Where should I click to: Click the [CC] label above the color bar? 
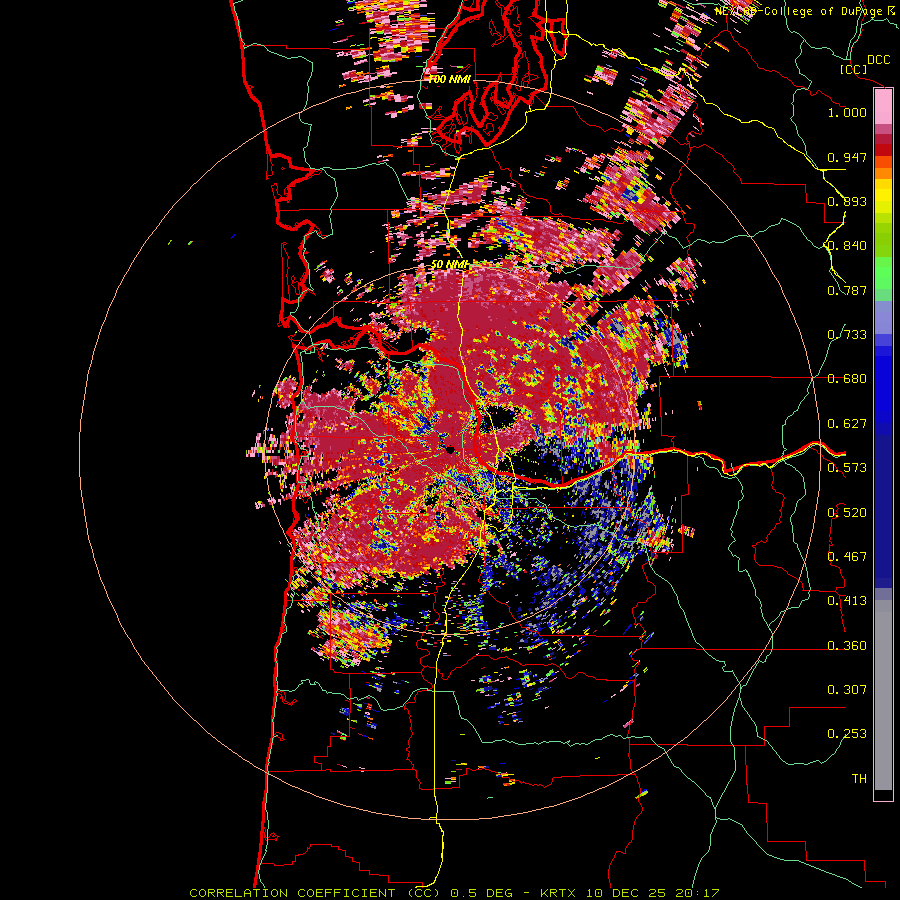tap(853, 69)
